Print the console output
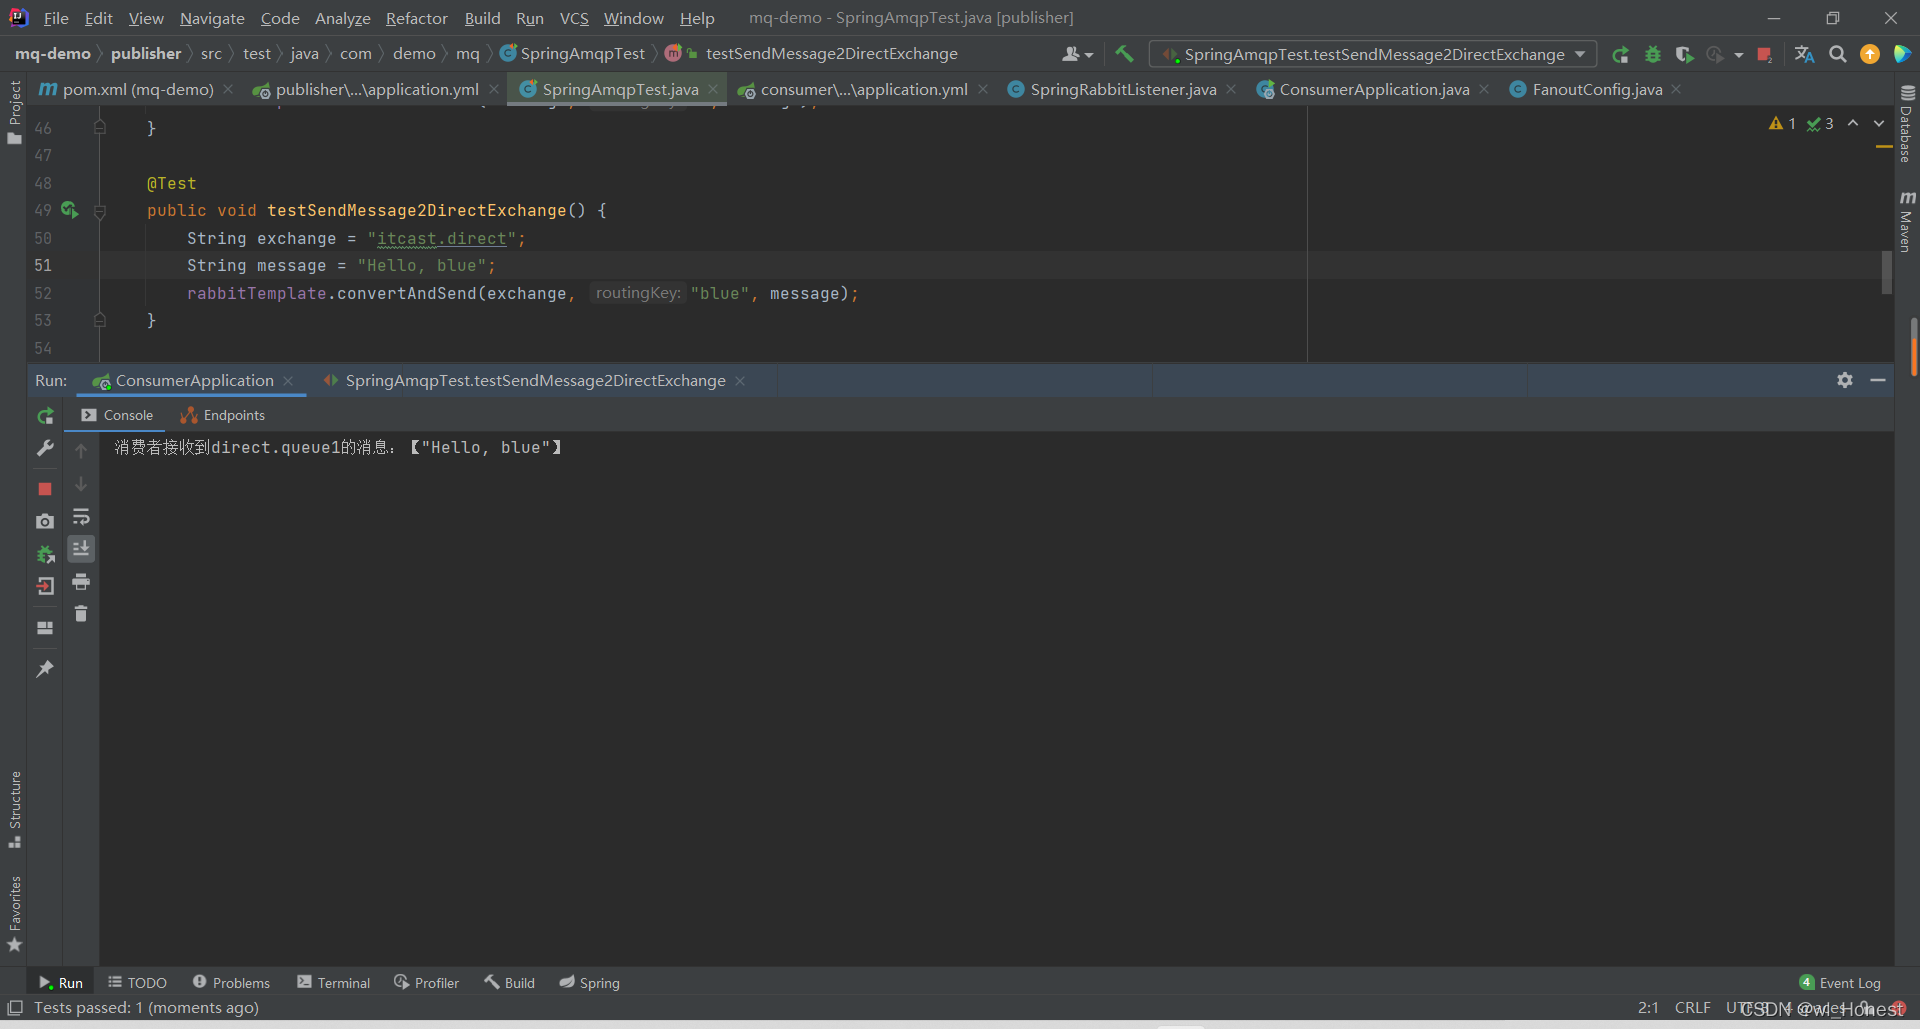Viewport: 1920px width, 1029px height. click(81, 582)
